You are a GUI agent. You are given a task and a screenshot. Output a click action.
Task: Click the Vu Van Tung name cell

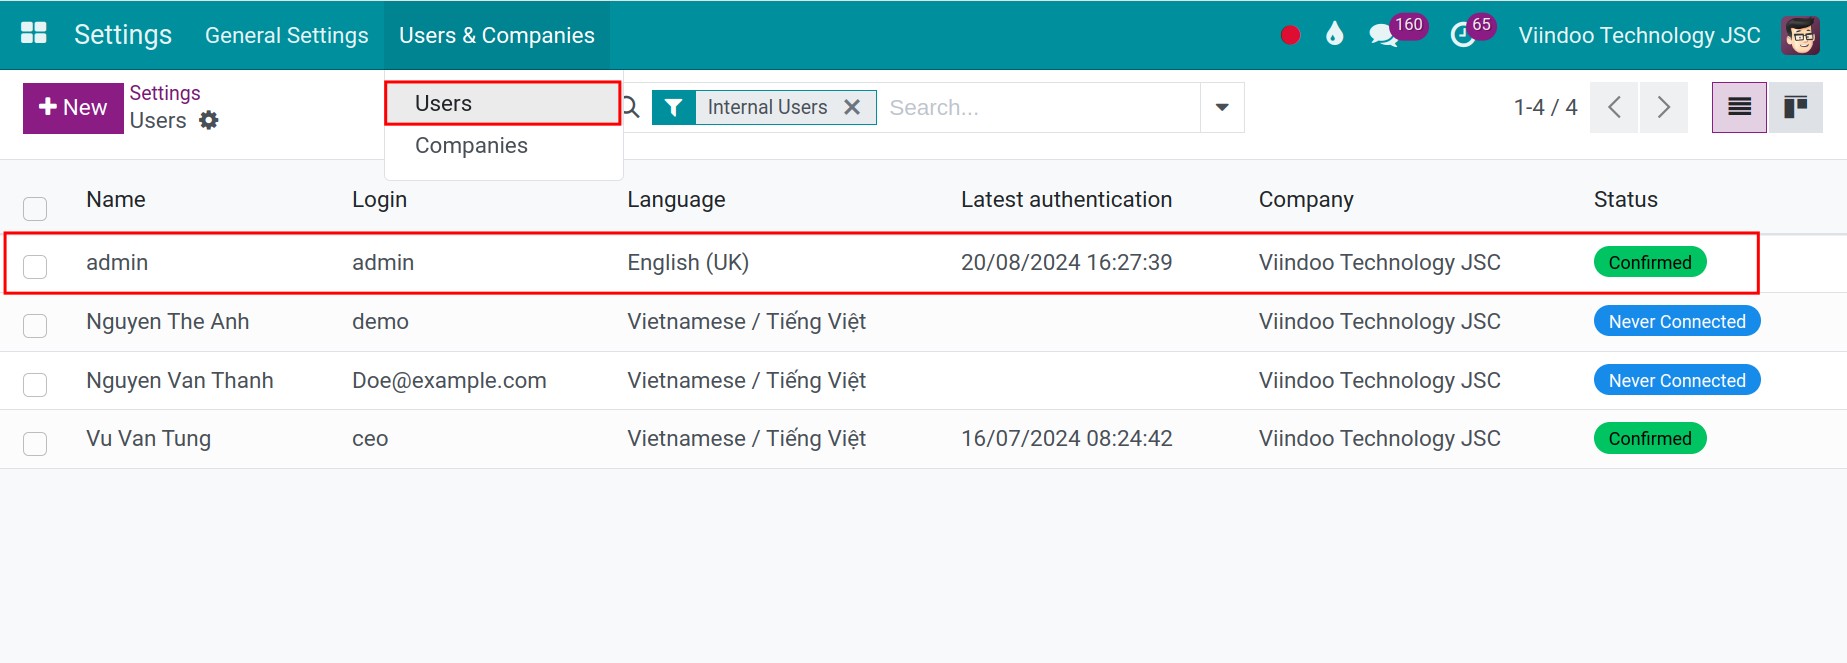[148, 439]
